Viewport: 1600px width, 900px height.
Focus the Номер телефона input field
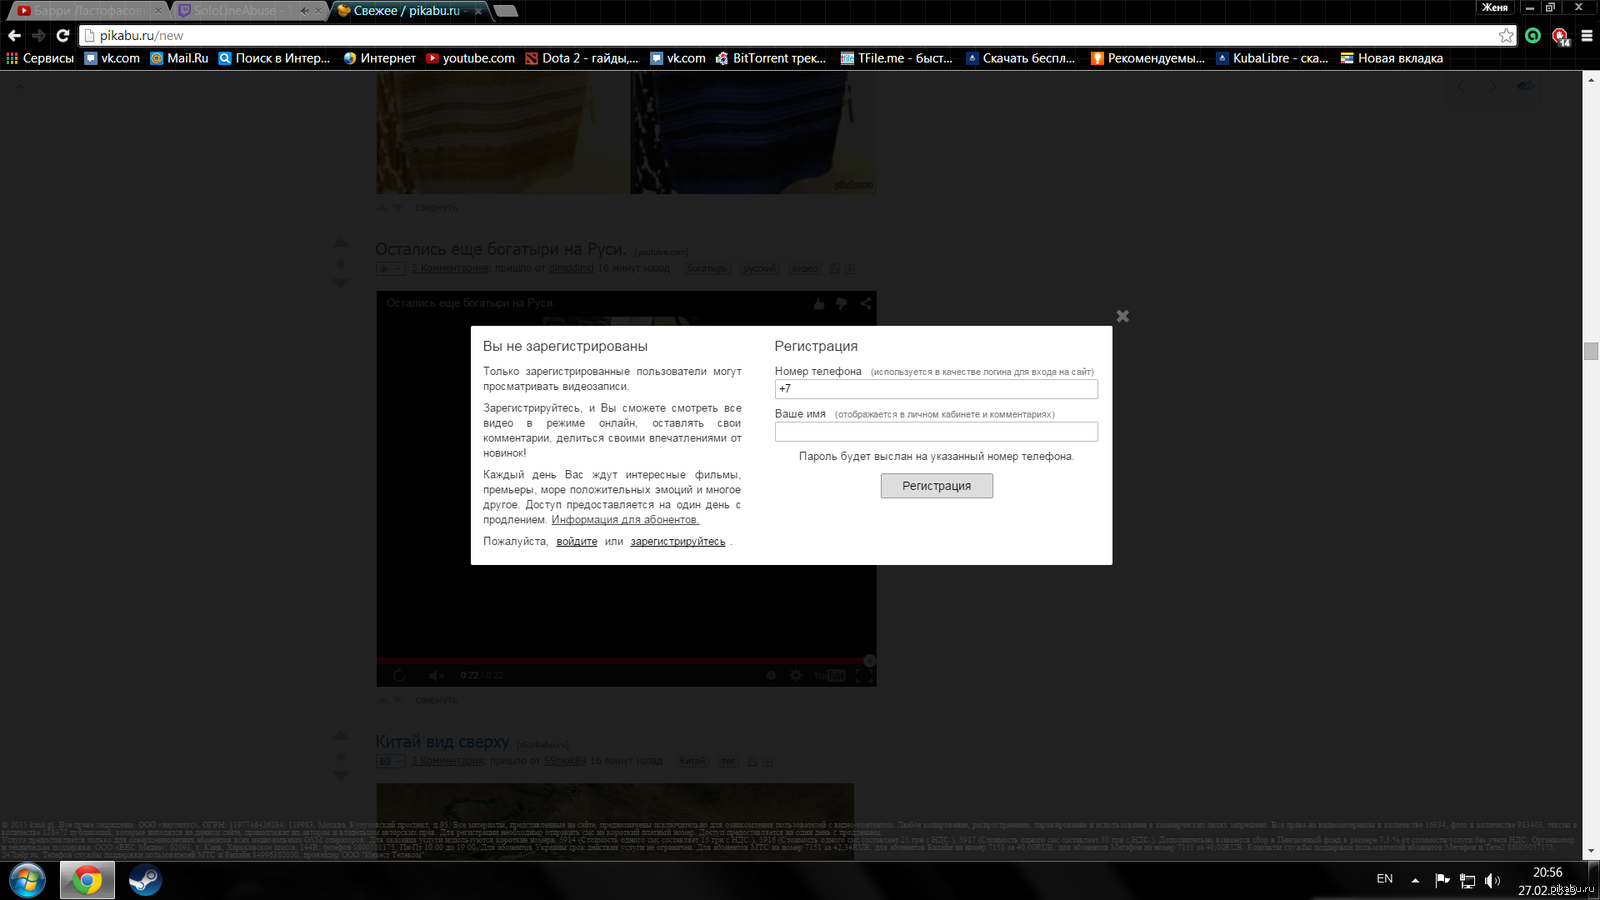pyautogui.click(x=936, y=389)
